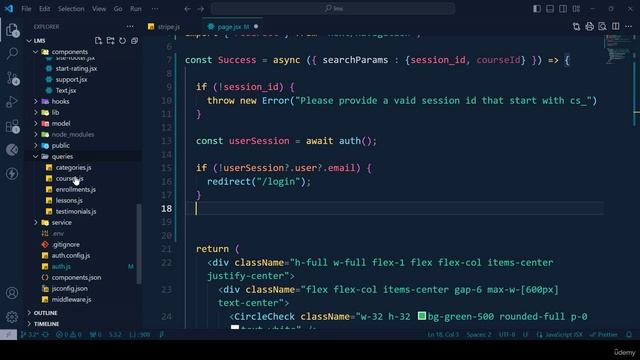
Task: Expand the OUTLINE section
Action: pyautogui.click(x=45, y=313)
